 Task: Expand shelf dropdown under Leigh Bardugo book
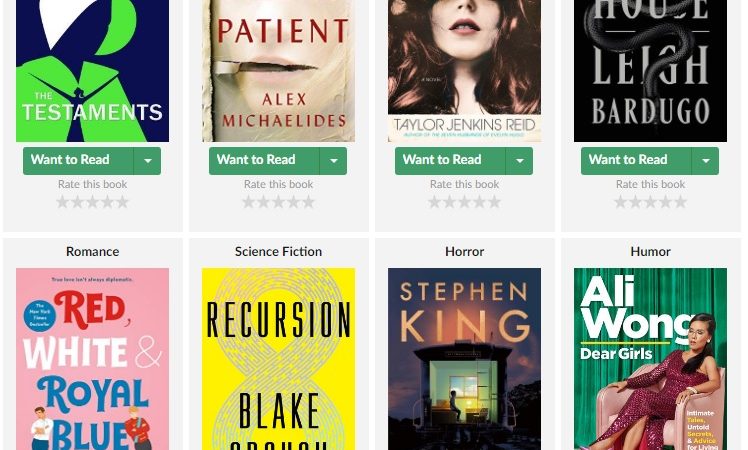click(706, 160)
